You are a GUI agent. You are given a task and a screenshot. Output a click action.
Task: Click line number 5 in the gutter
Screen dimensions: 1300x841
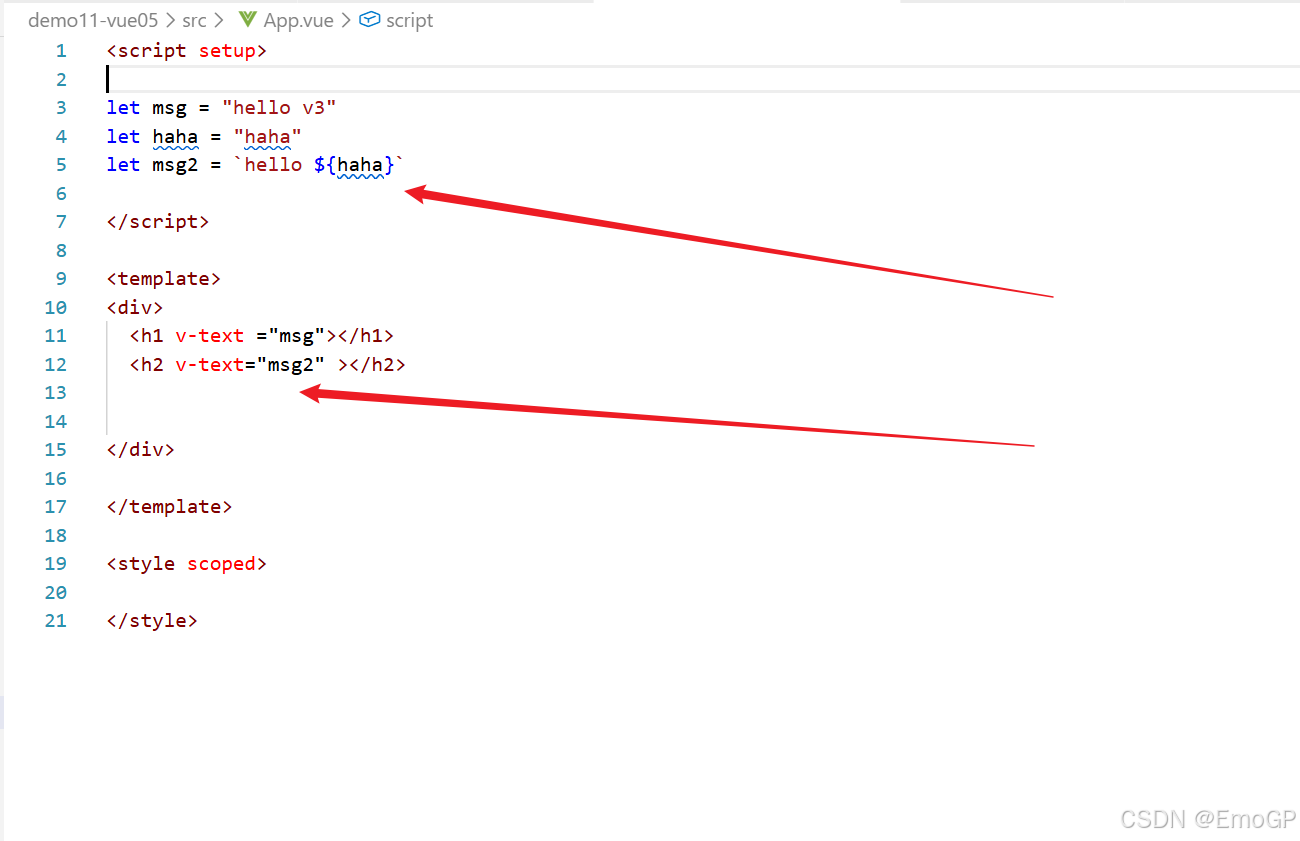[62, 165]
